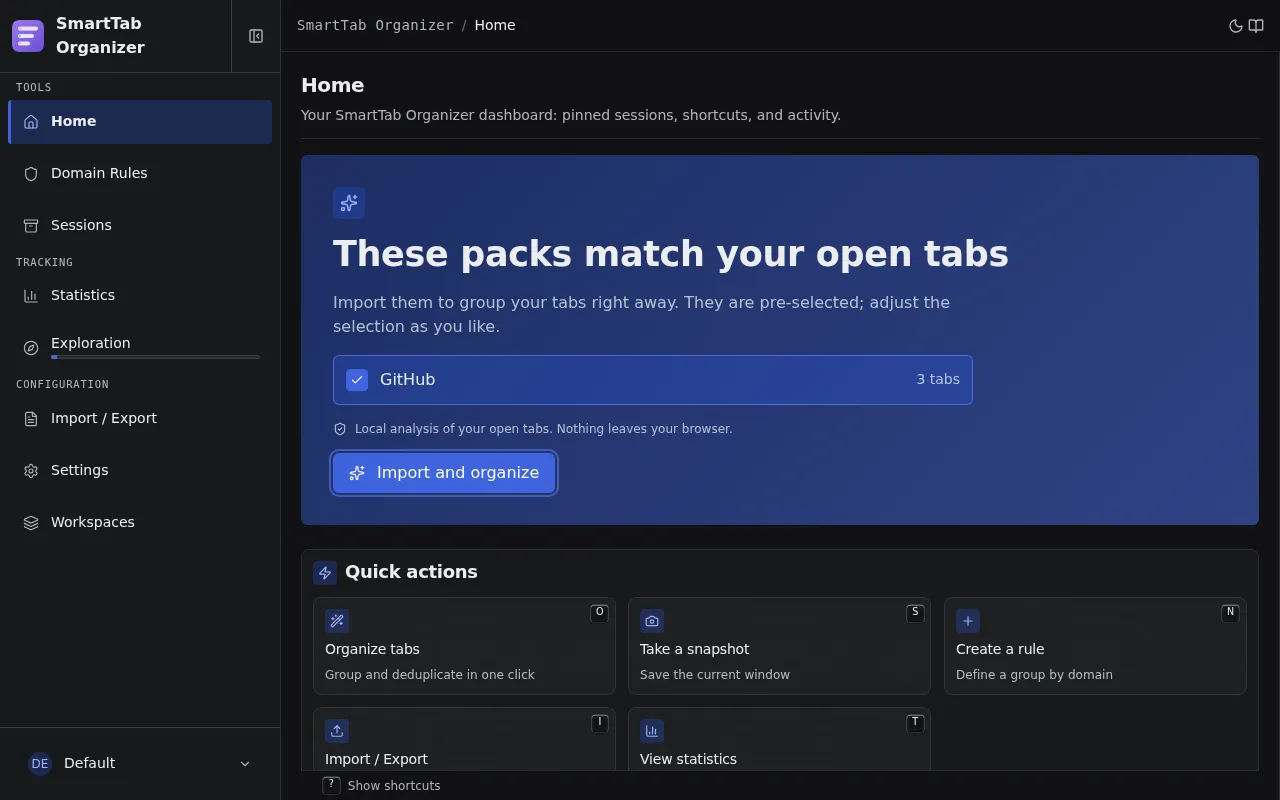Viewport: 1280px width, 800px height.
Task: Click the camera icon on Take a snapshot
Action: point(652,621)
